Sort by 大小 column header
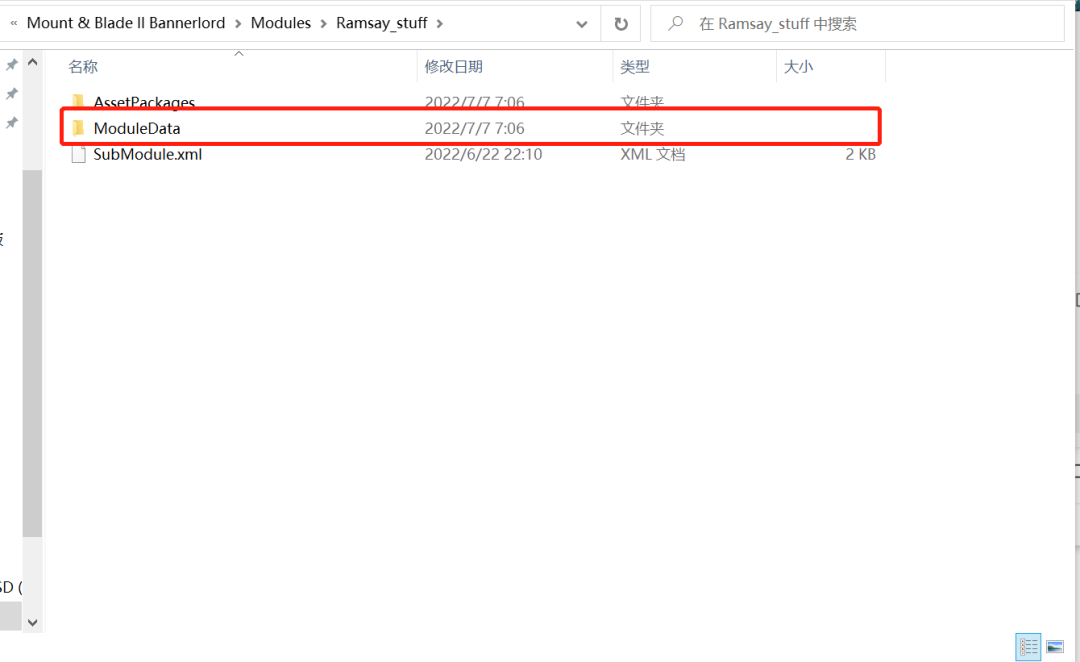This screenshot has height=662, width=1080. 798,67
